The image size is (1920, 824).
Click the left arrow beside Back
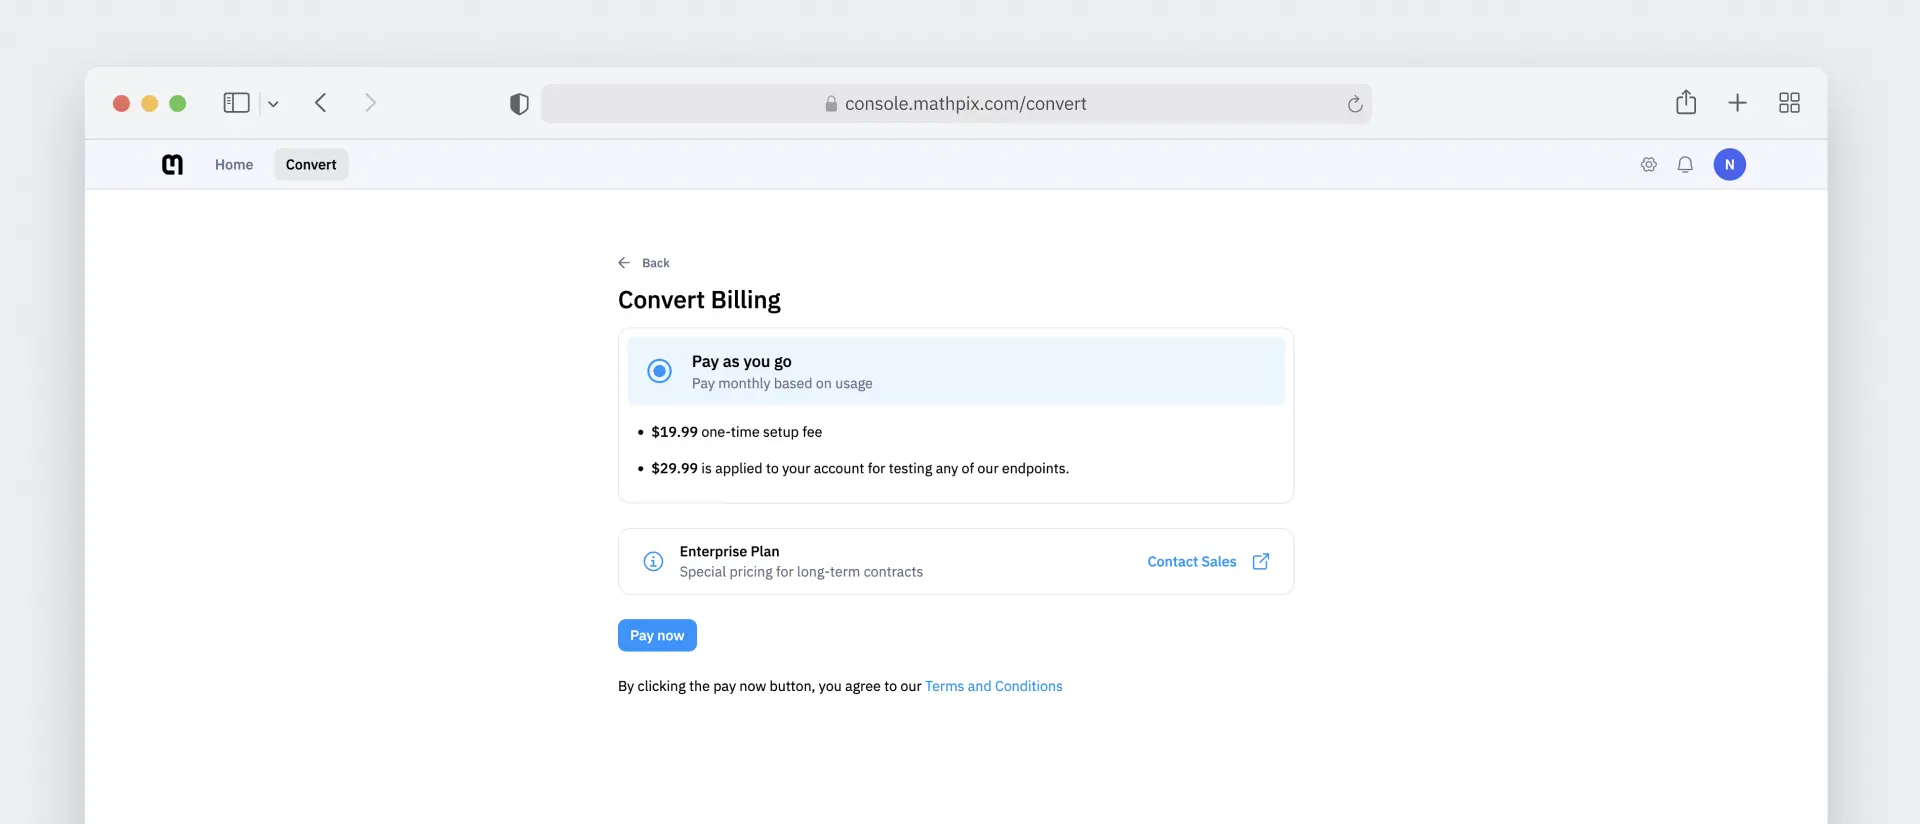click(624, 263)
